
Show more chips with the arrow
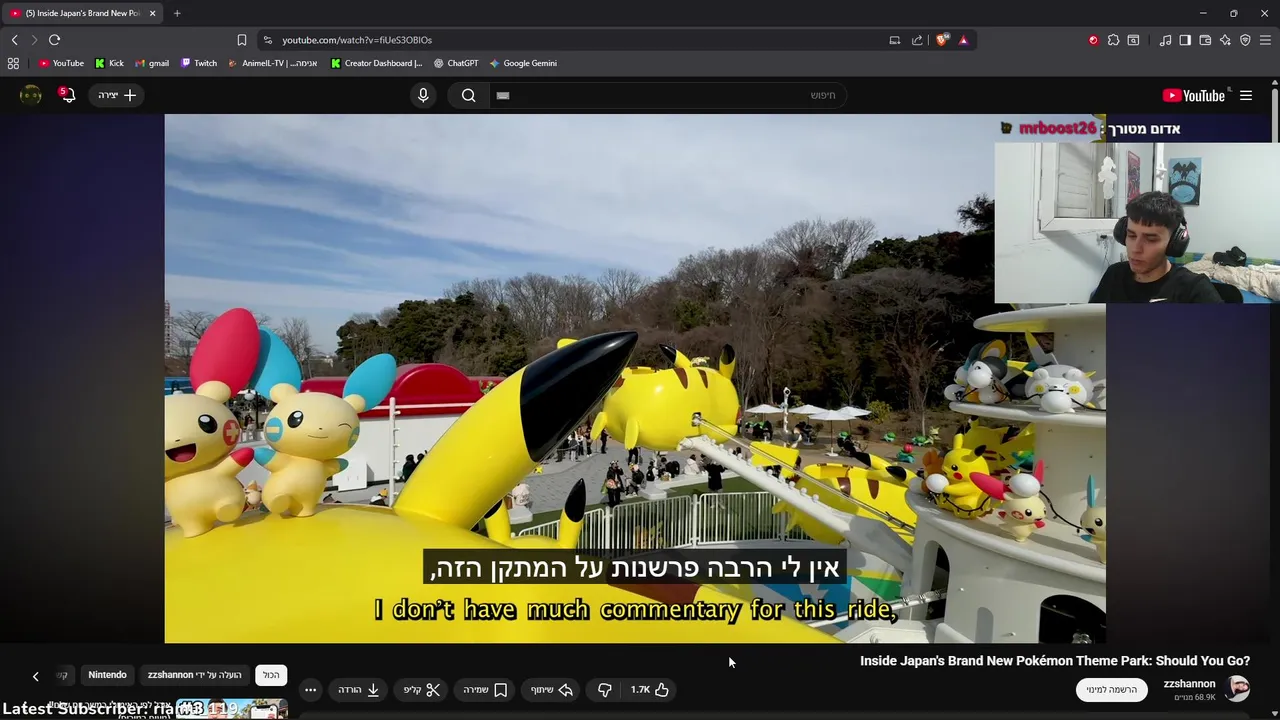tap(35, 676)
